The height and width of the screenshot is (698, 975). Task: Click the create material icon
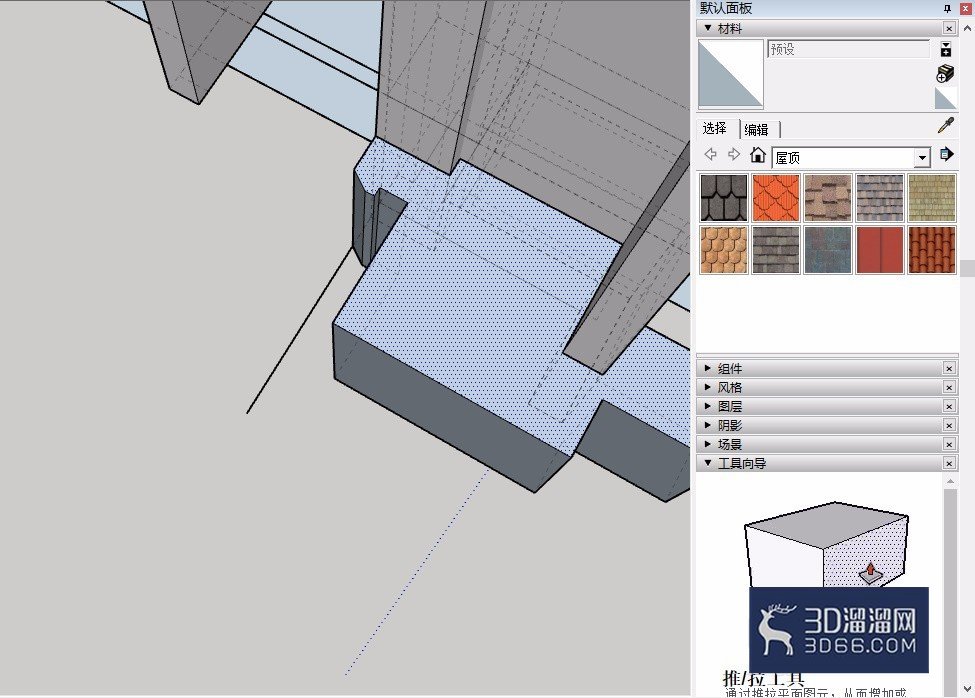(945, 73)
